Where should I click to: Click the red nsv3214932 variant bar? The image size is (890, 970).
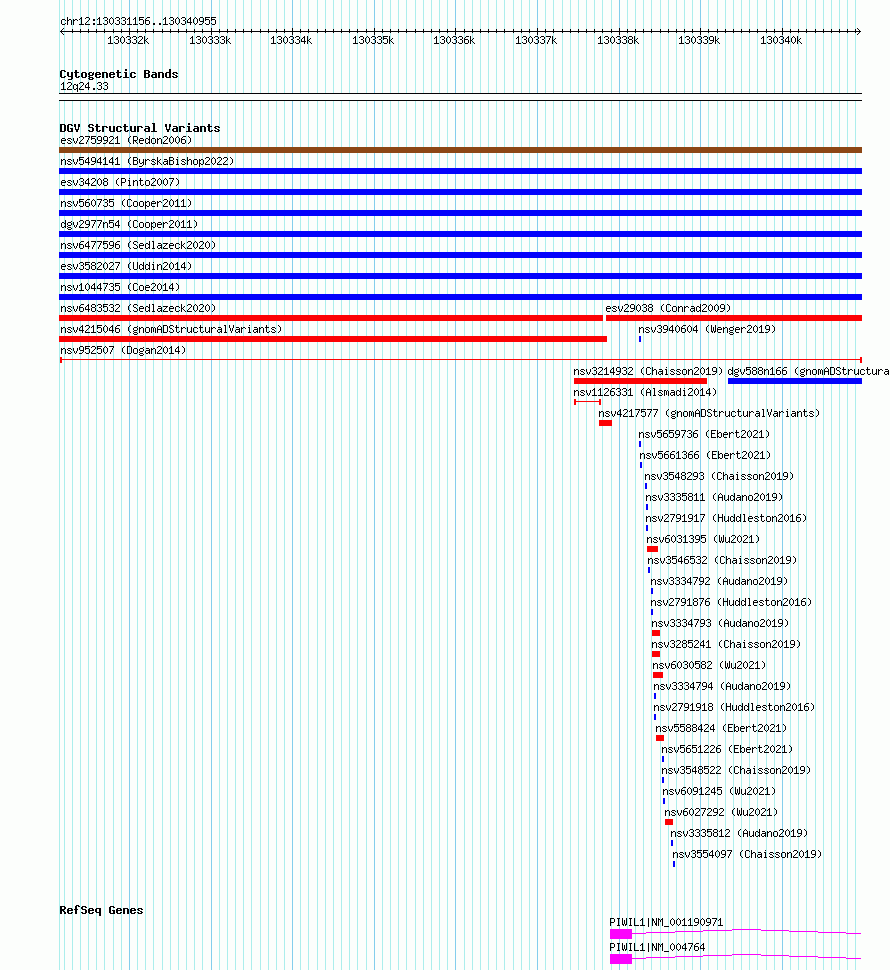[640, 381]
